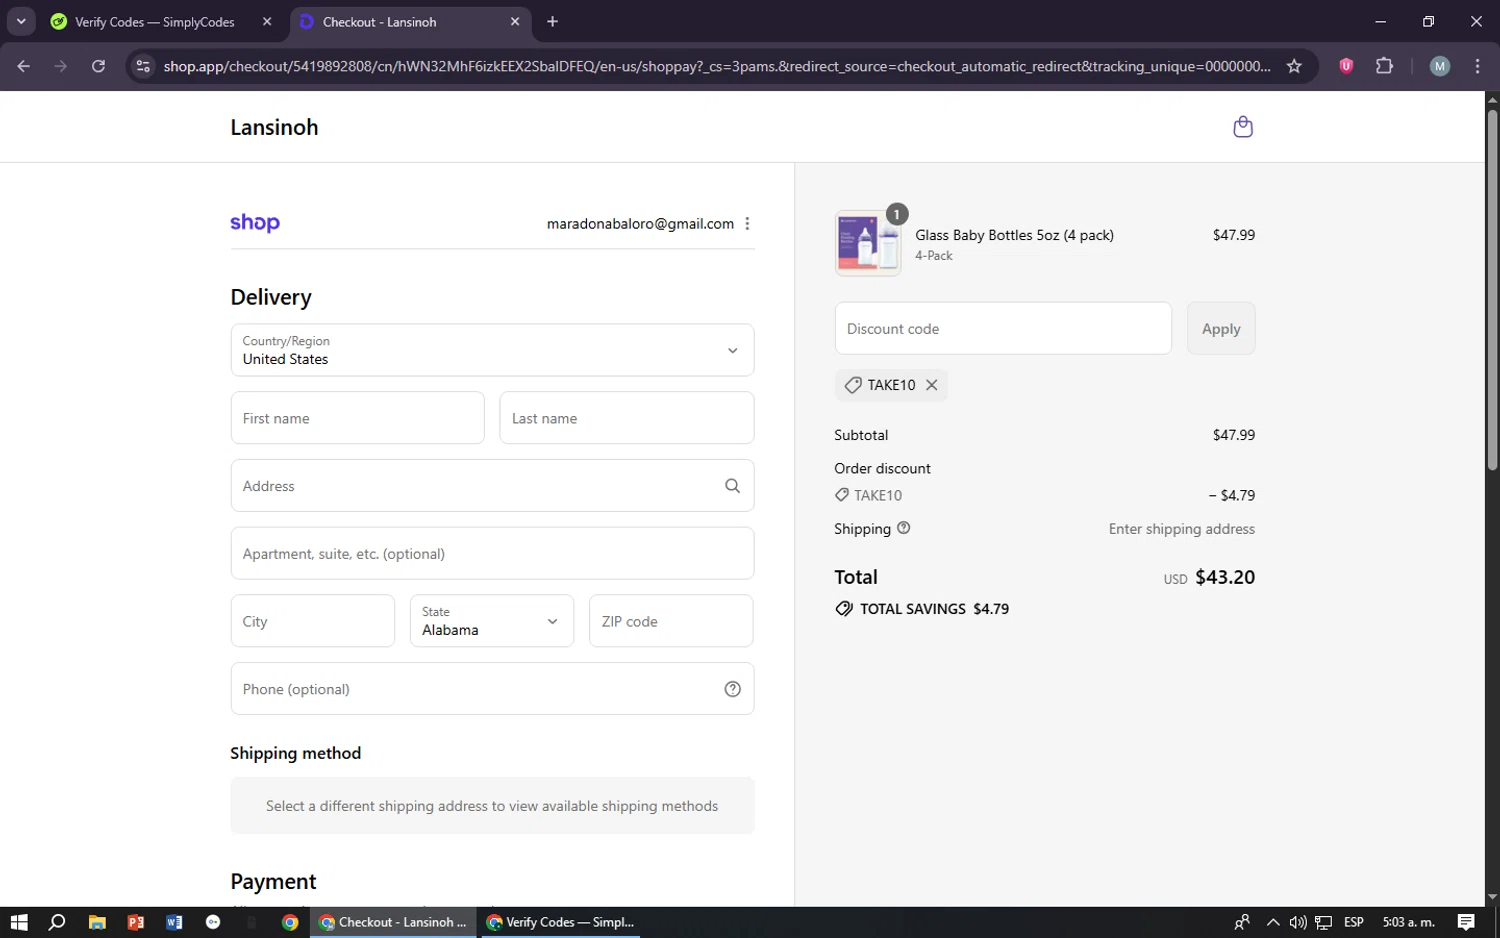Switch to Checkout - Lansinoh taskbar window
The height and width of the screenshot is (938, 1500).
coord(393,922)
